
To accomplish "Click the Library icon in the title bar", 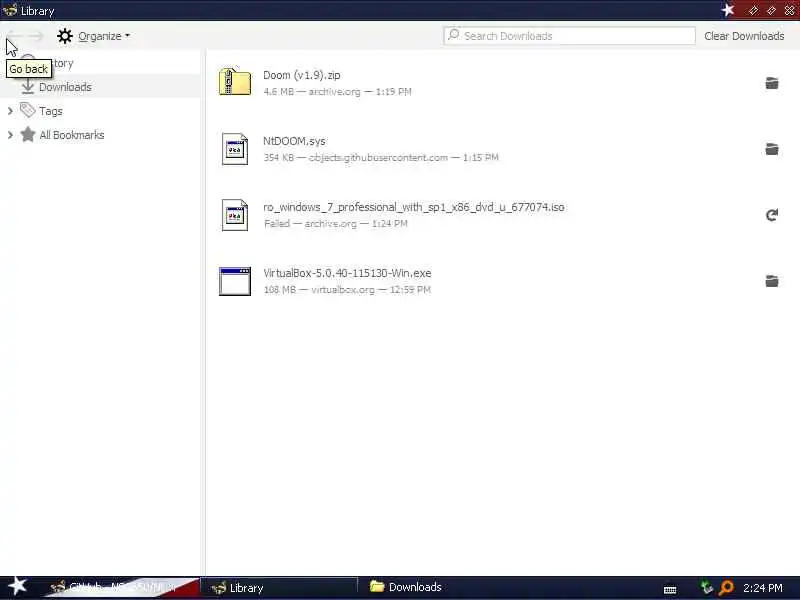I will click(9, 10).
